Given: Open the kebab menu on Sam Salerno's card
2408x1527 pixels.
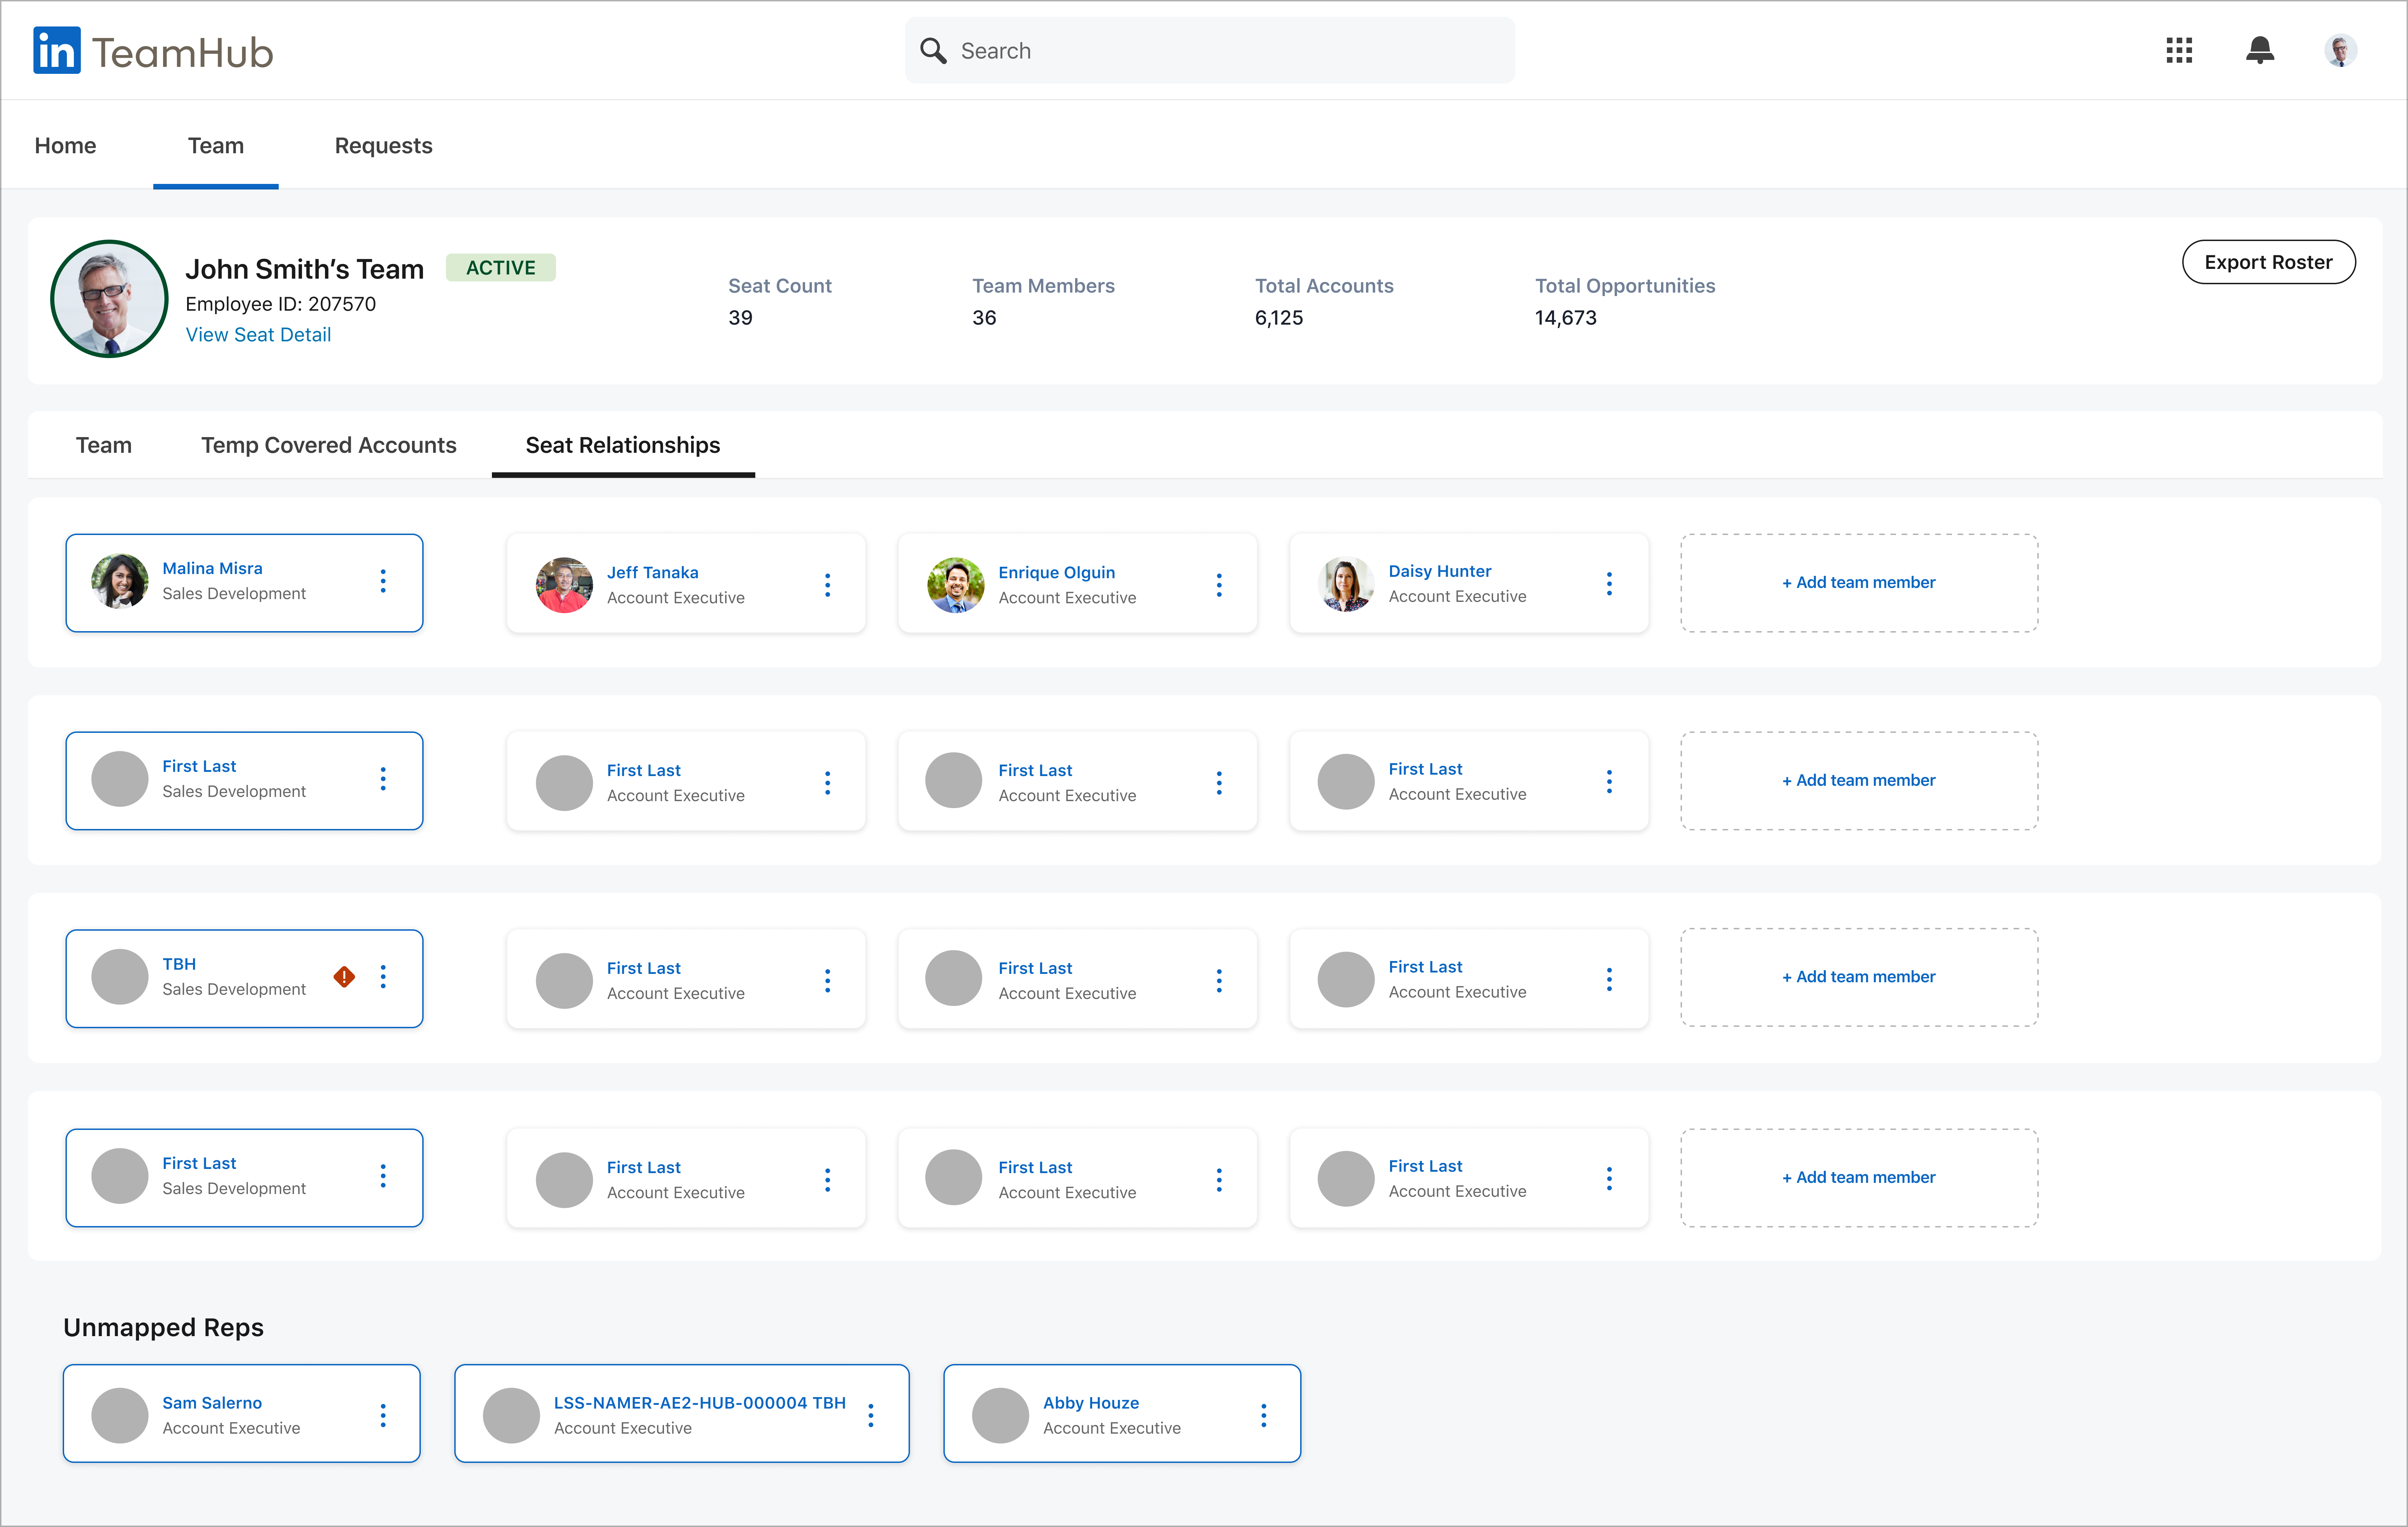Looking at the screenshot, I should [x=383, y=1415].
